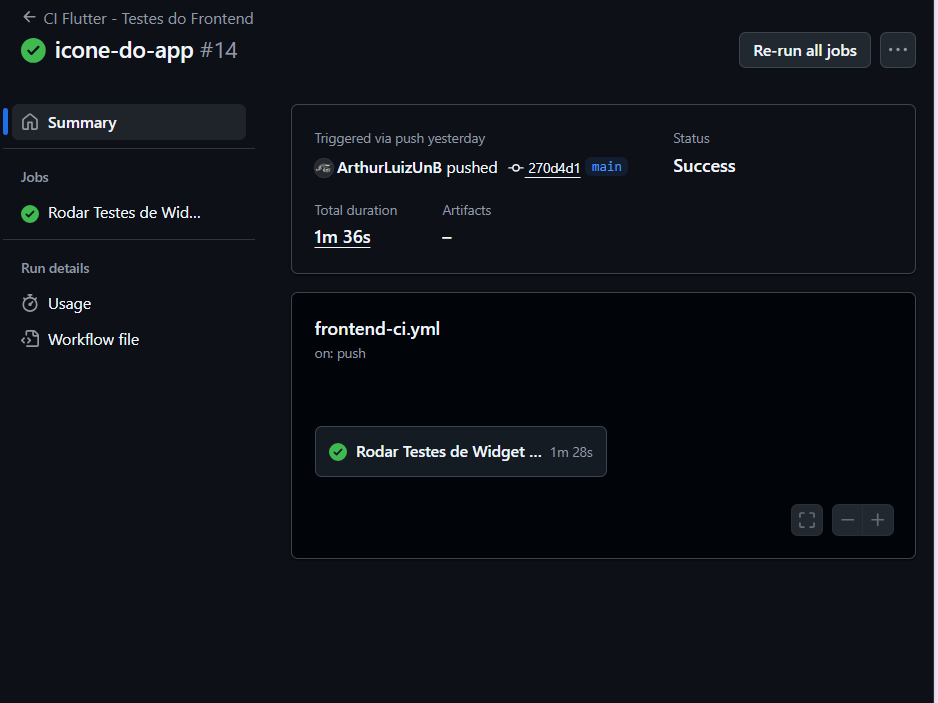Click the zoom in plus control

[x=878, y=520]
